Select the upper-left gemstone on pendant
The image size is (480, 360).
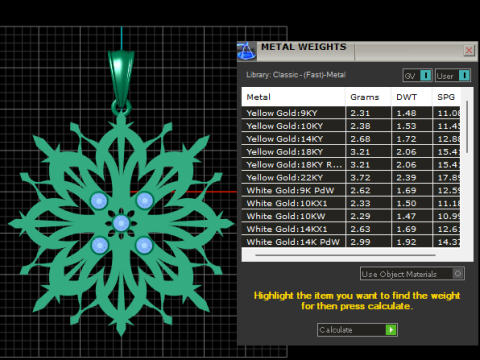[99, 201]
